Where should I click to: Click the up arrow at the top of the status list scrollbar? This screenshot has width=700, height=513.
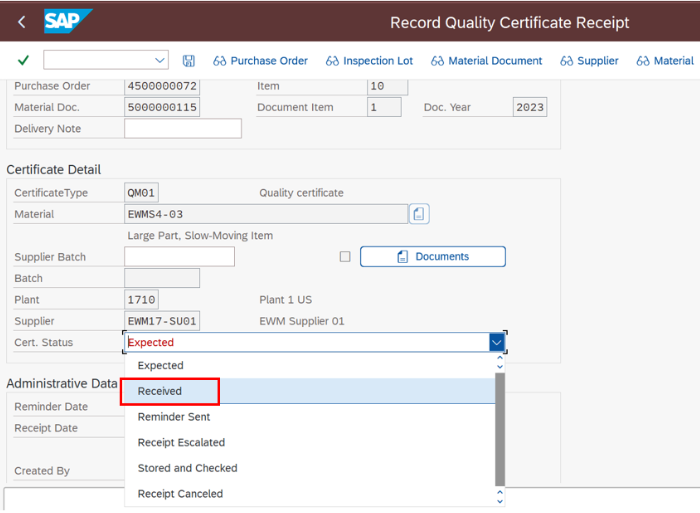coord(500,358)
